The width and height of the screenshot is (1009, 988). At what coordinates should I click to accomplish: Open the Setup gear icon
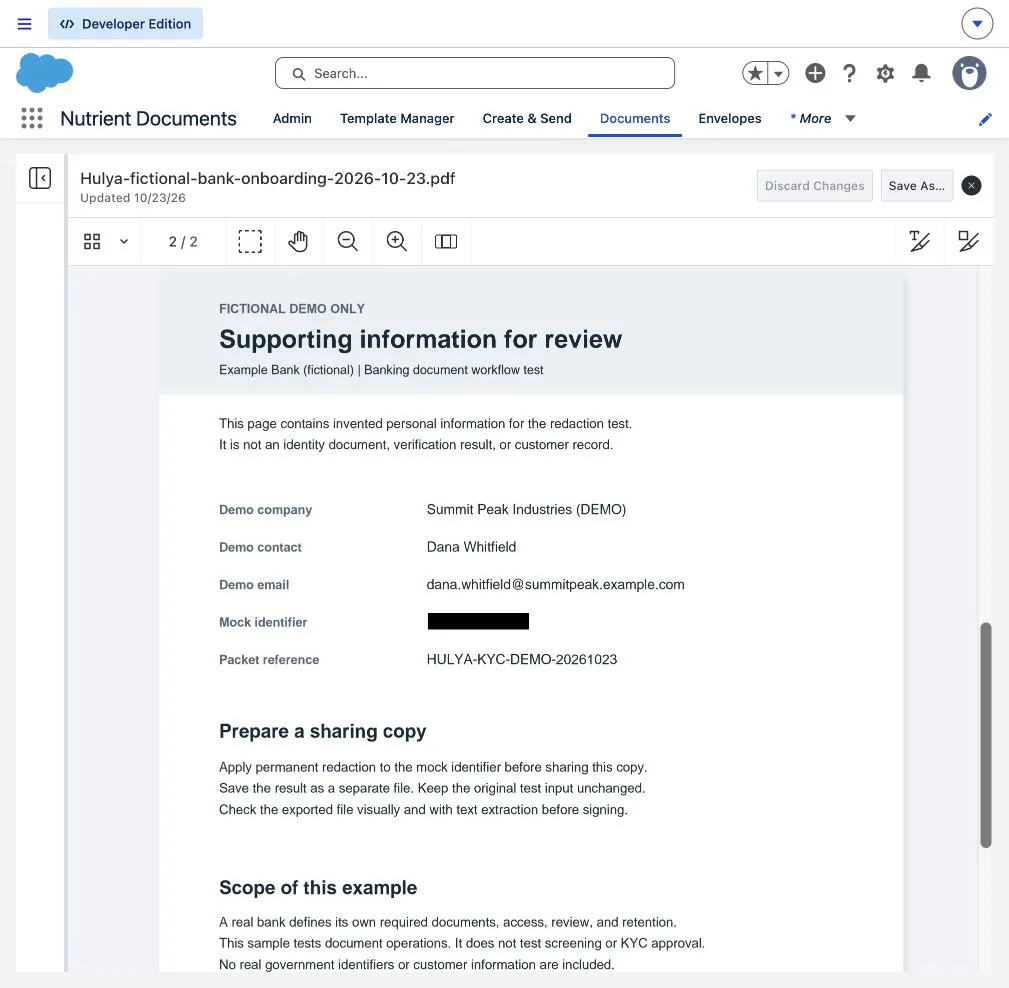click(x=885, y=73)
